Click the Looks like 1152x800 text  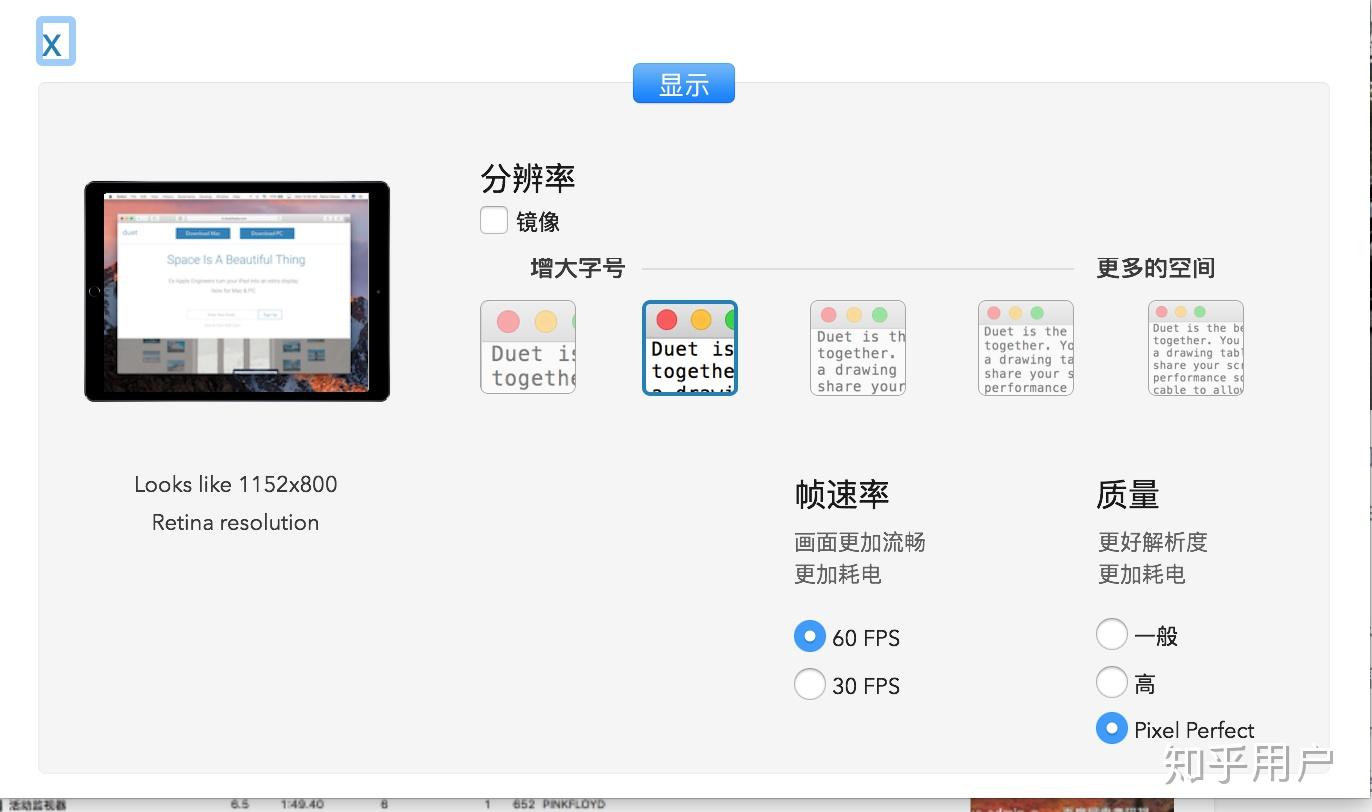point(235,484)
